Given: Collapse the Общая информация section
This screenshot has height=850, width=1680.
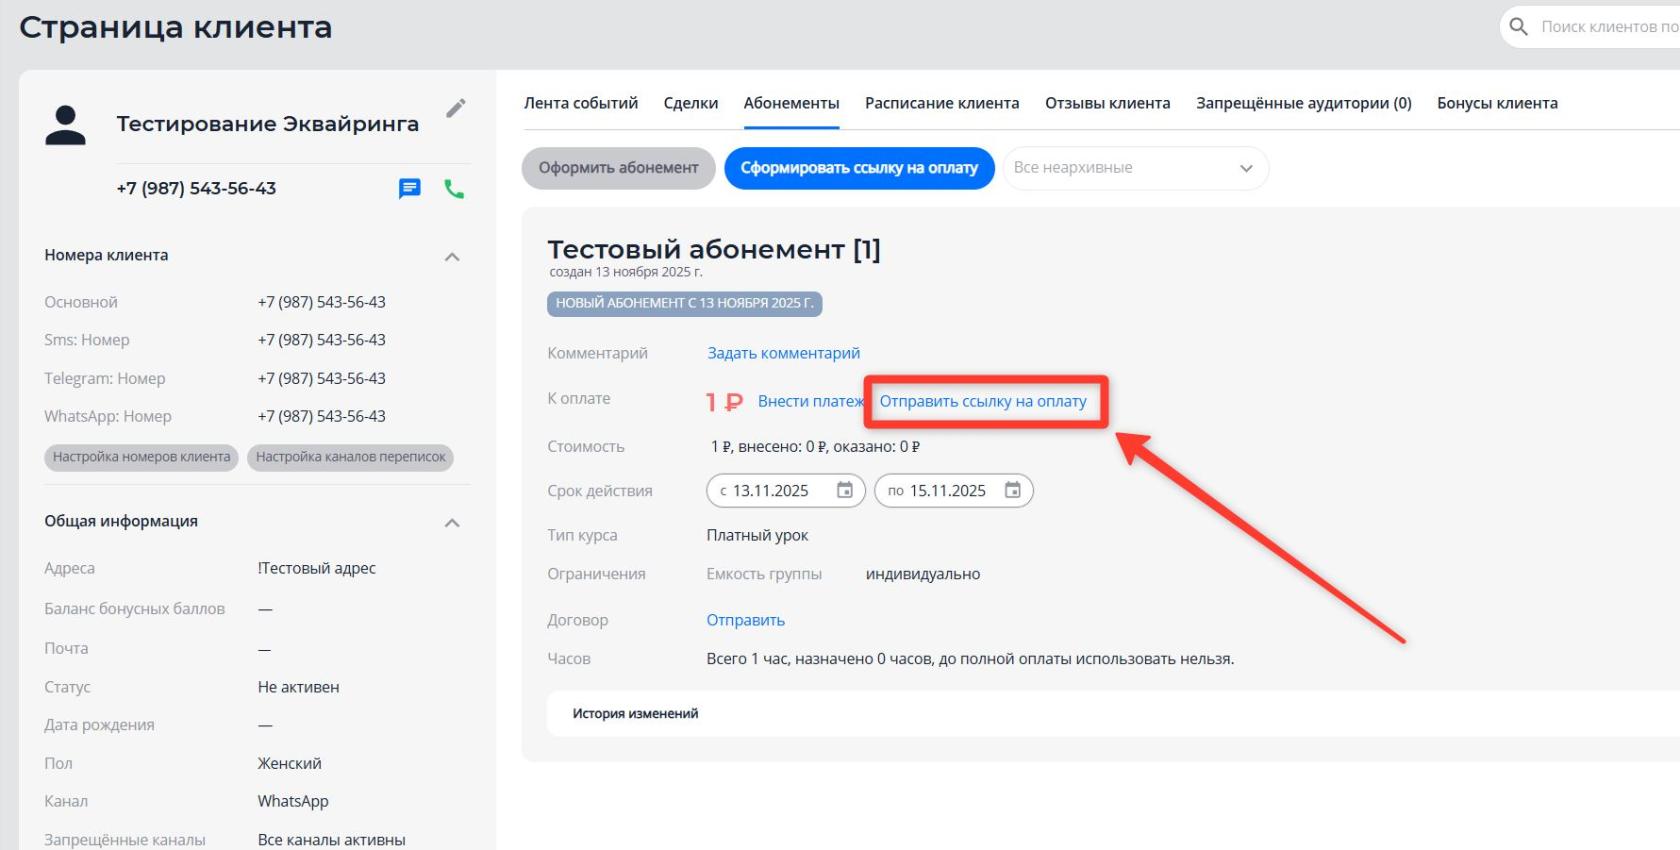Looking at the screenshot, I should point(452,523).
